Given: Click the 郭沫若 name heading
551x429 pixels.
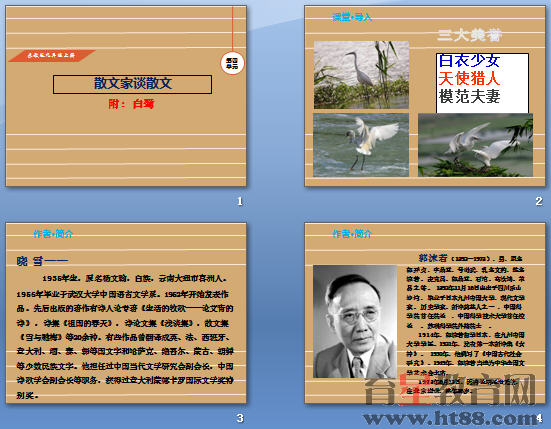Looking at the screenshot, I should (x=433, y=258).
